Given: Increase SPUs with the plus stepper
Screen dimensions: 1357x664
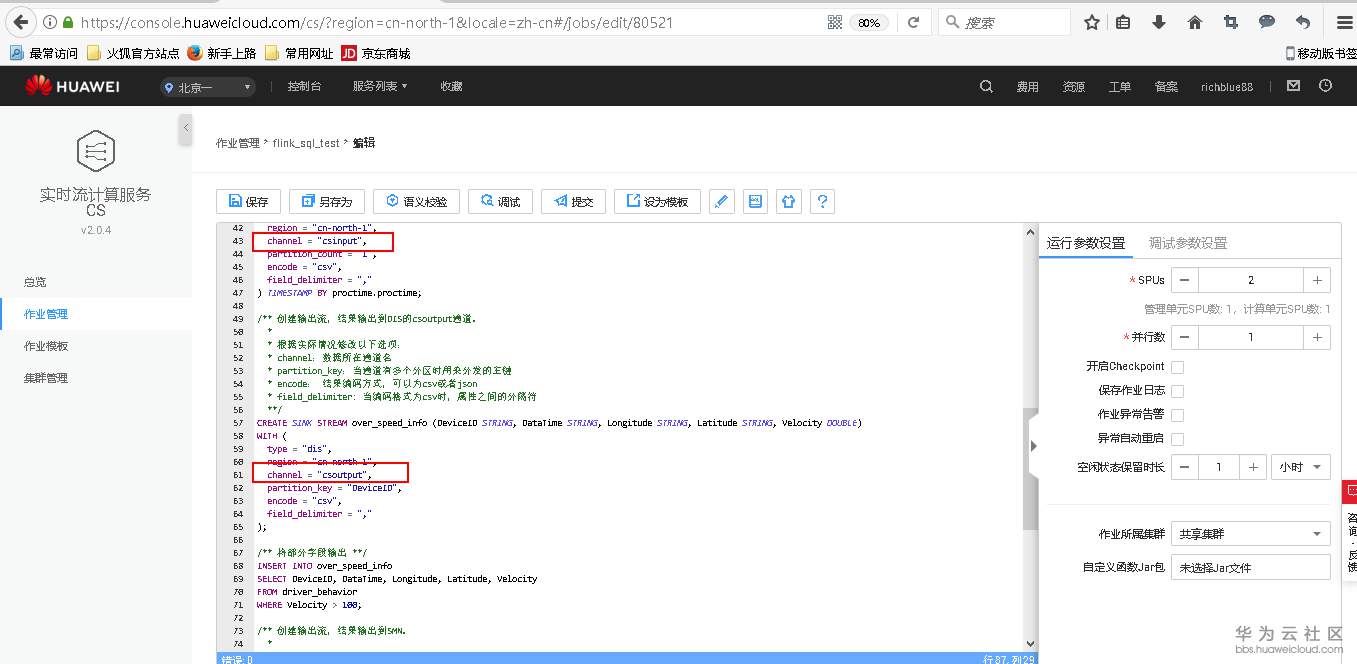Looking at the screenshot, I should pos(1317,280).
